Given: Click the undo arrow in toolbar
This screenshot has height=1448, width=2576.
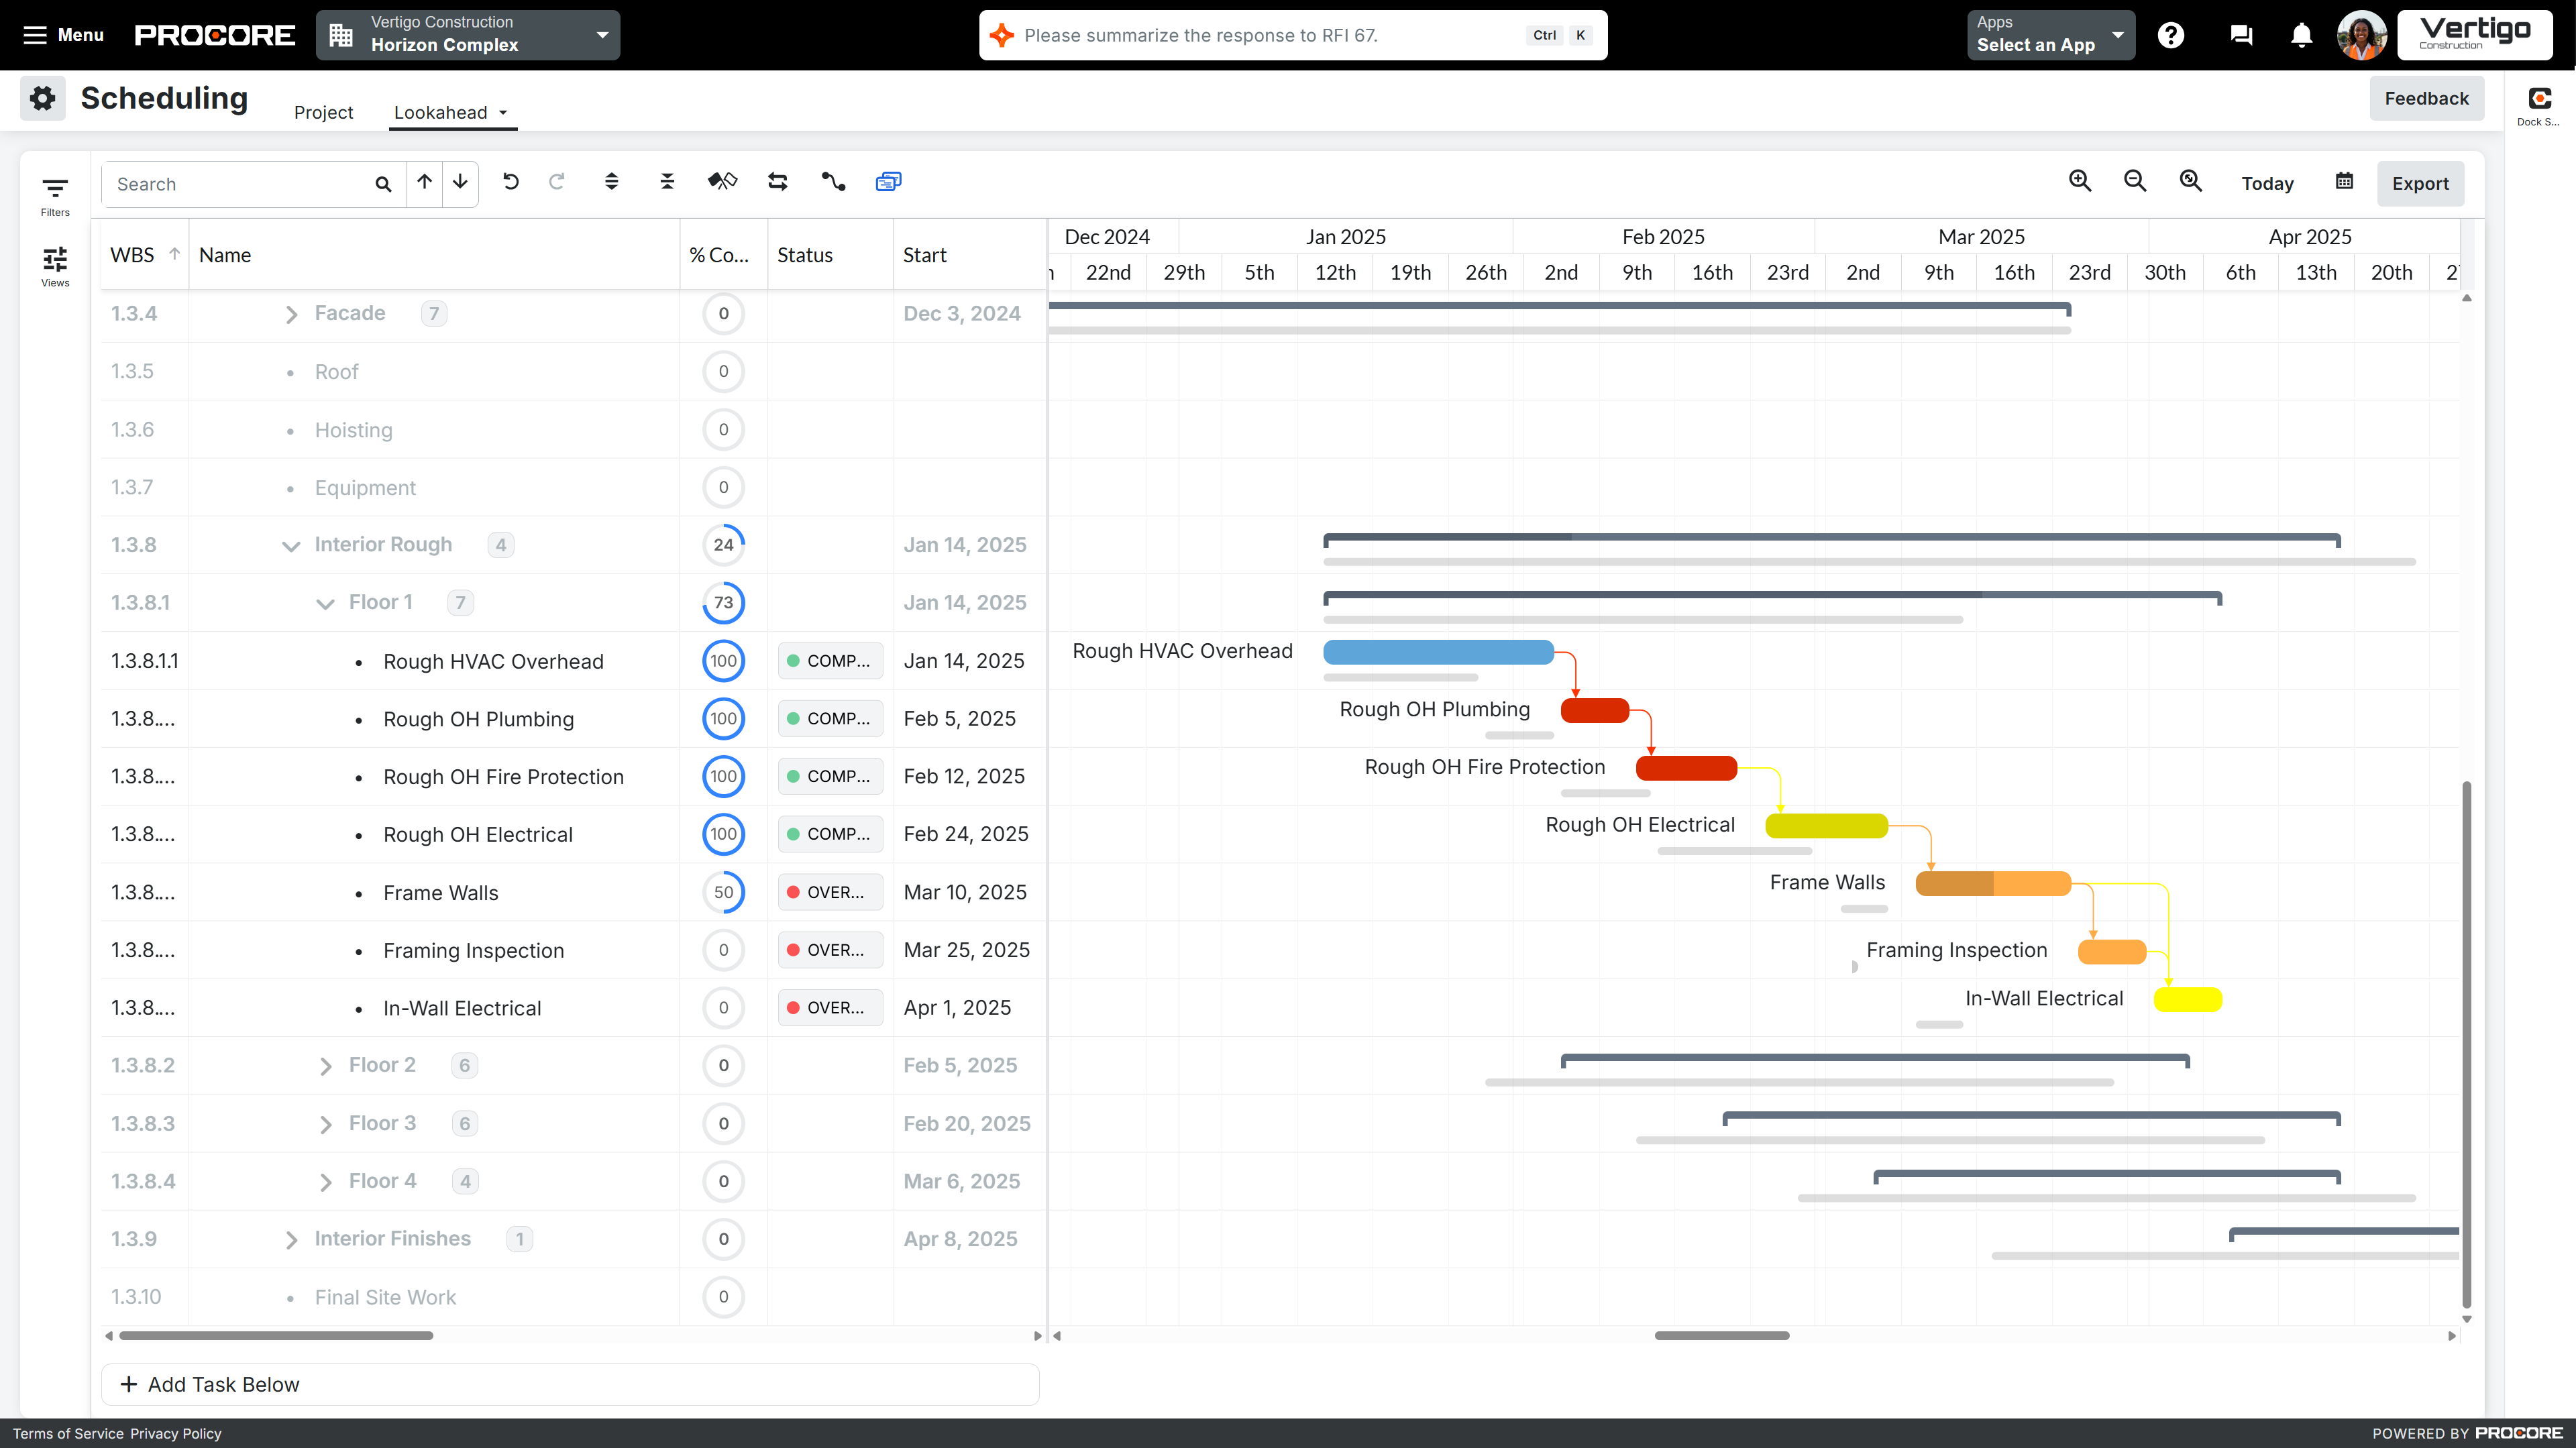Looking at the screenshot, I should coord(510,182).
